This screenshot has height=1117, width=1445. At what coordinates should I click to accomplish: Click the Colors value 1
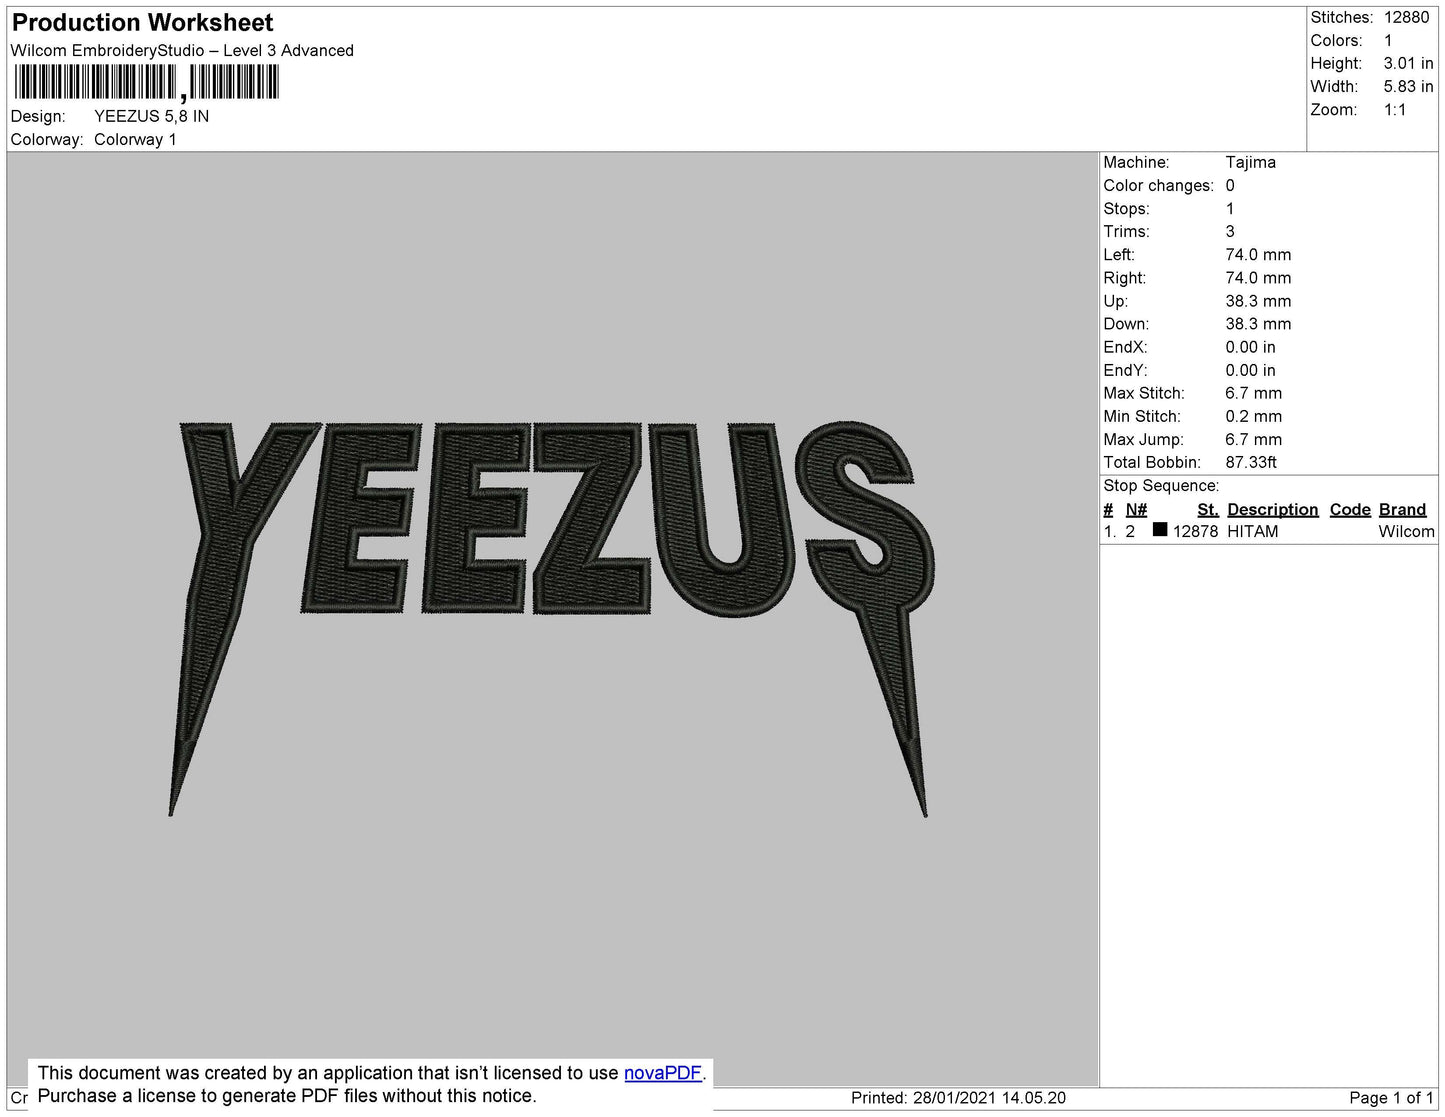pyautogui.click(x=1388, y=40)
